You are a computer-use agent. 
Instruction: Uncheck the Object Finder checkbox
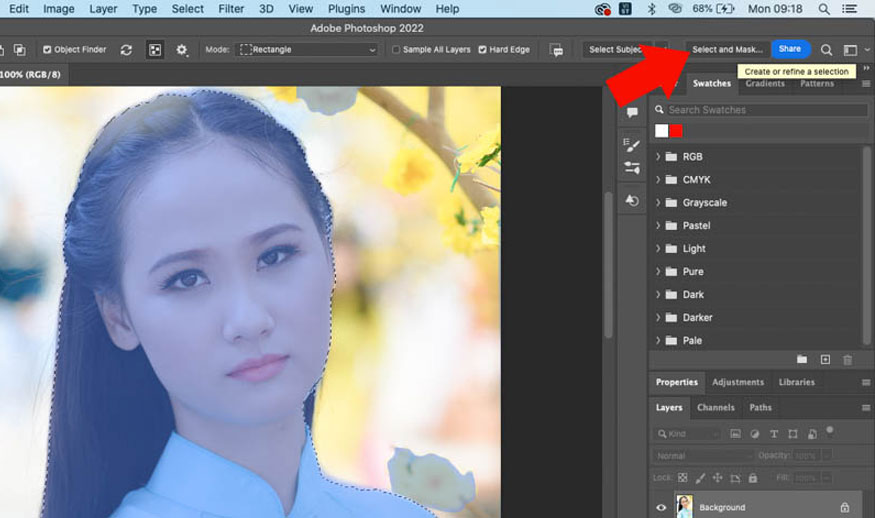coord(47,50)
